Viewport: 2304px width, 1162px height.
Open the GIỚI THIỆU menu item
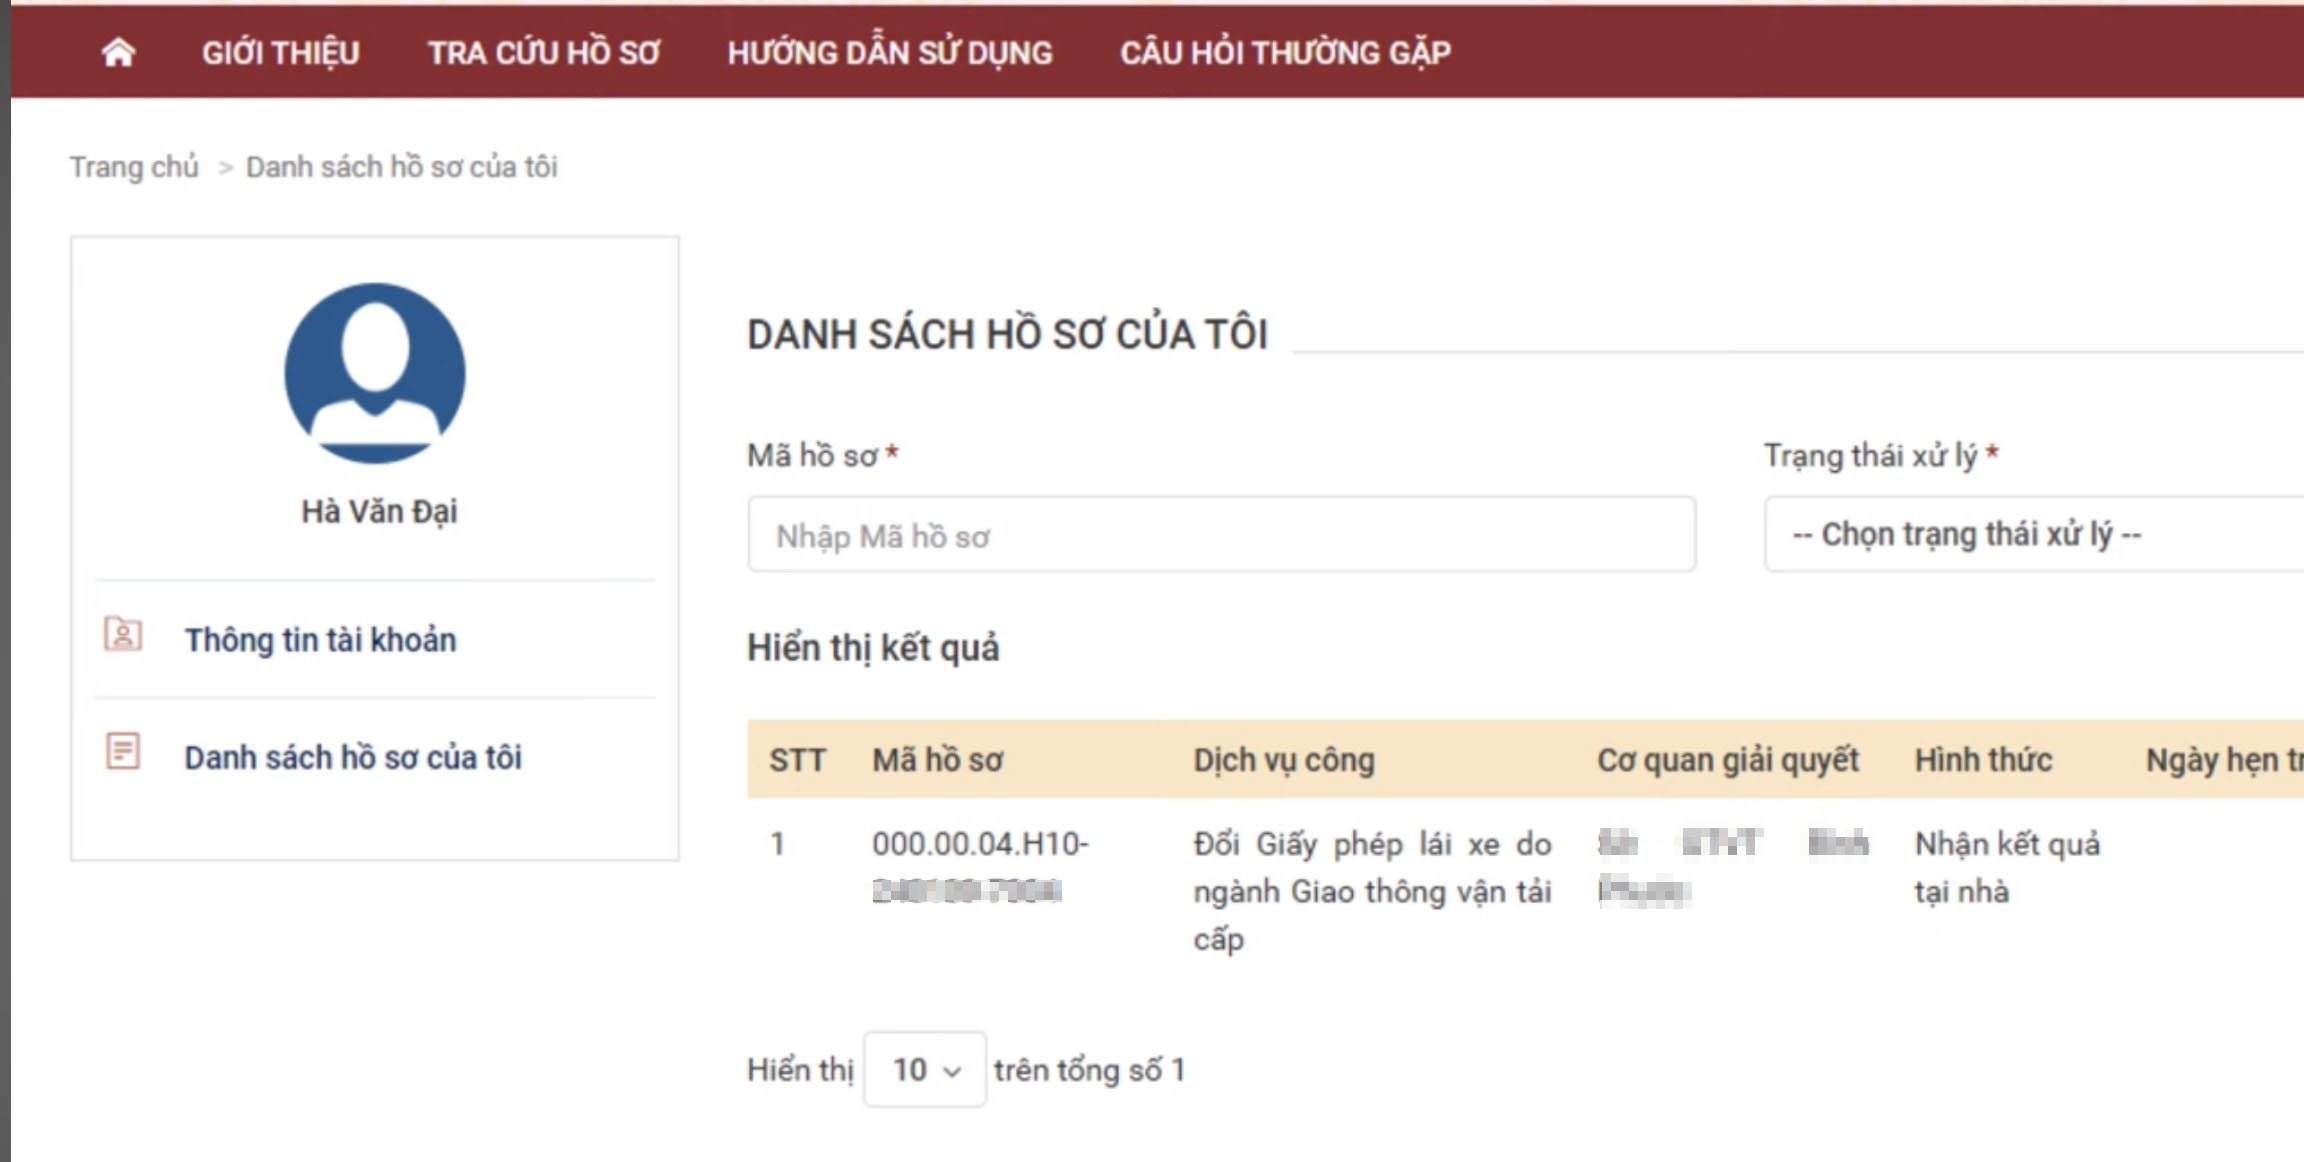pyautogui.click(x=280, y=52)
